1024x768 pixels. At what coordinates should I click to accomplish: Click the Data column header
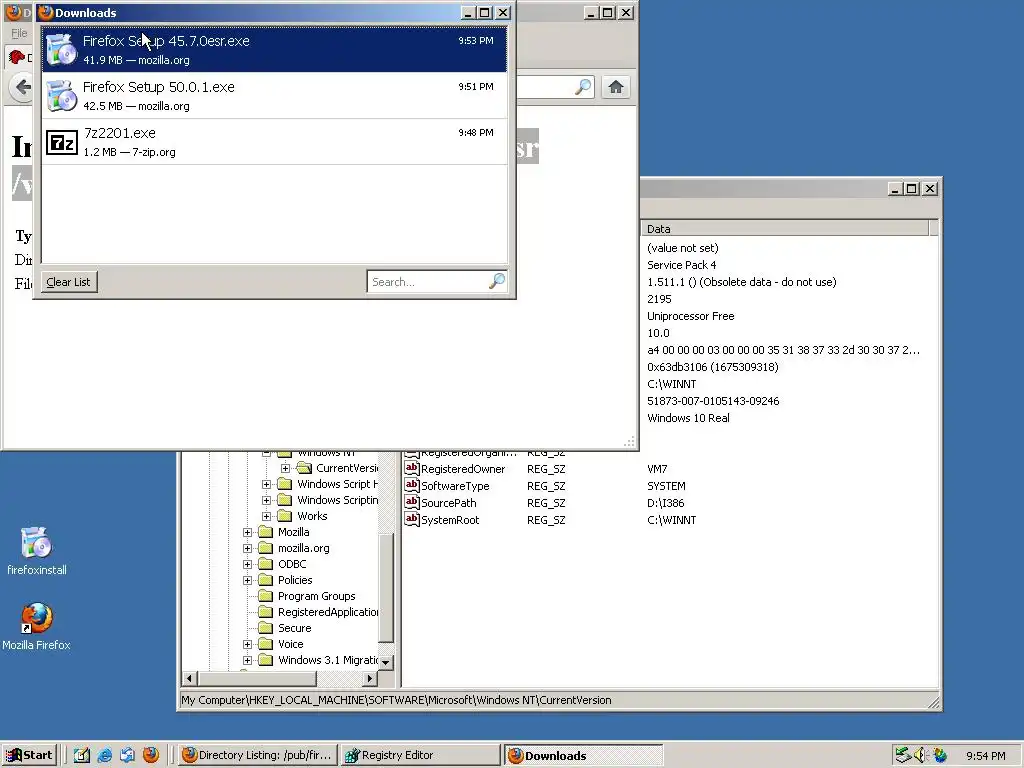[x=785, y=229]
